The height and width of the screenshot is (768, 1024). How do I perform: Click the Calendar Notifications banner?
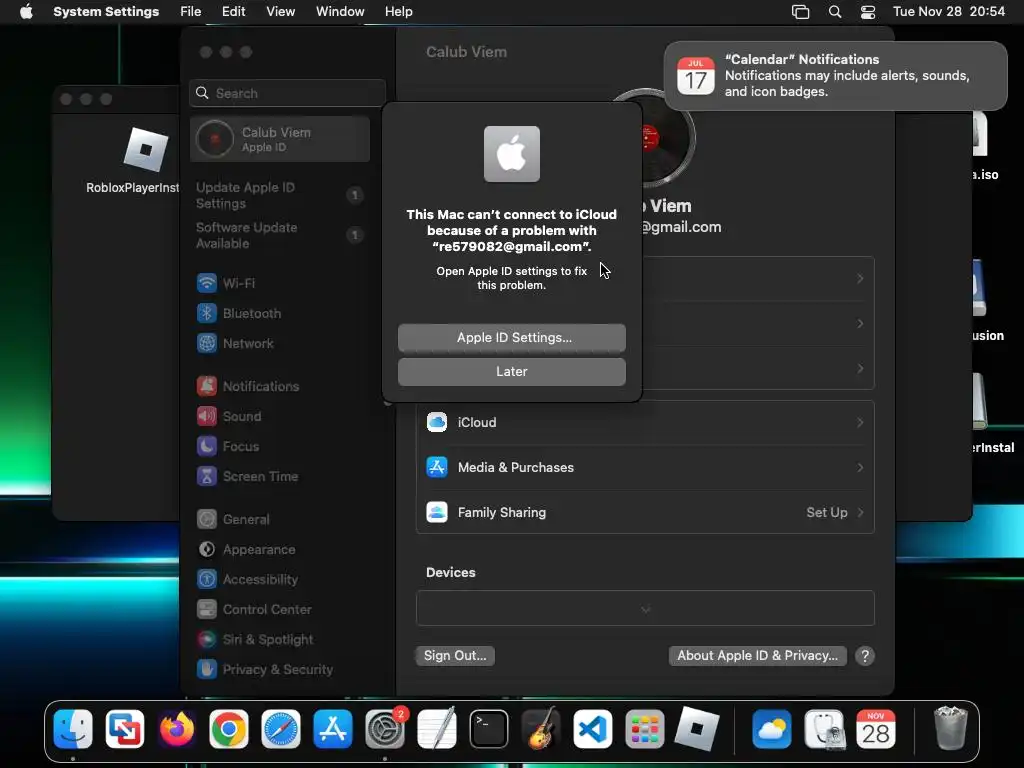pyautogui.click(x=835, y=76)
